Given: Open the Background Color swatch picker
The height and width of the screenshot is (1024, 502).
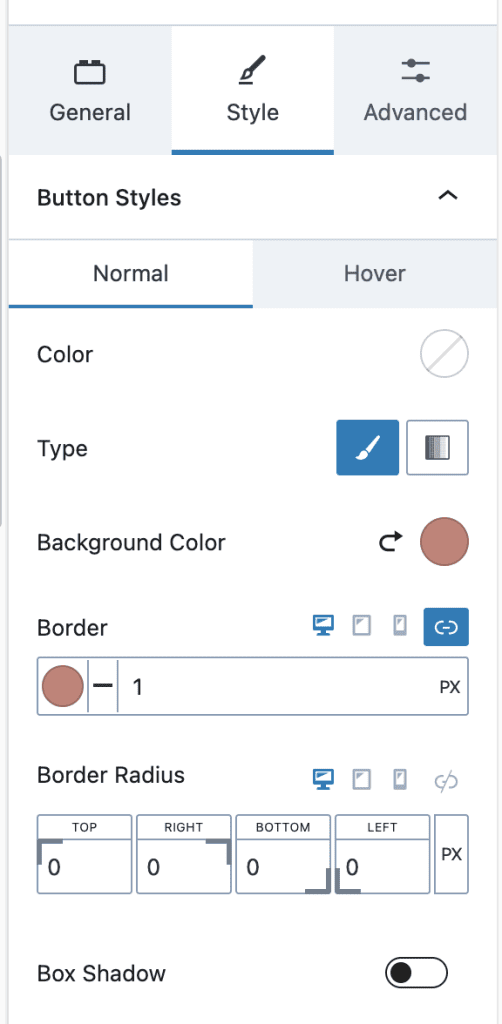Looking at the screenshot, I should point(445,542).
